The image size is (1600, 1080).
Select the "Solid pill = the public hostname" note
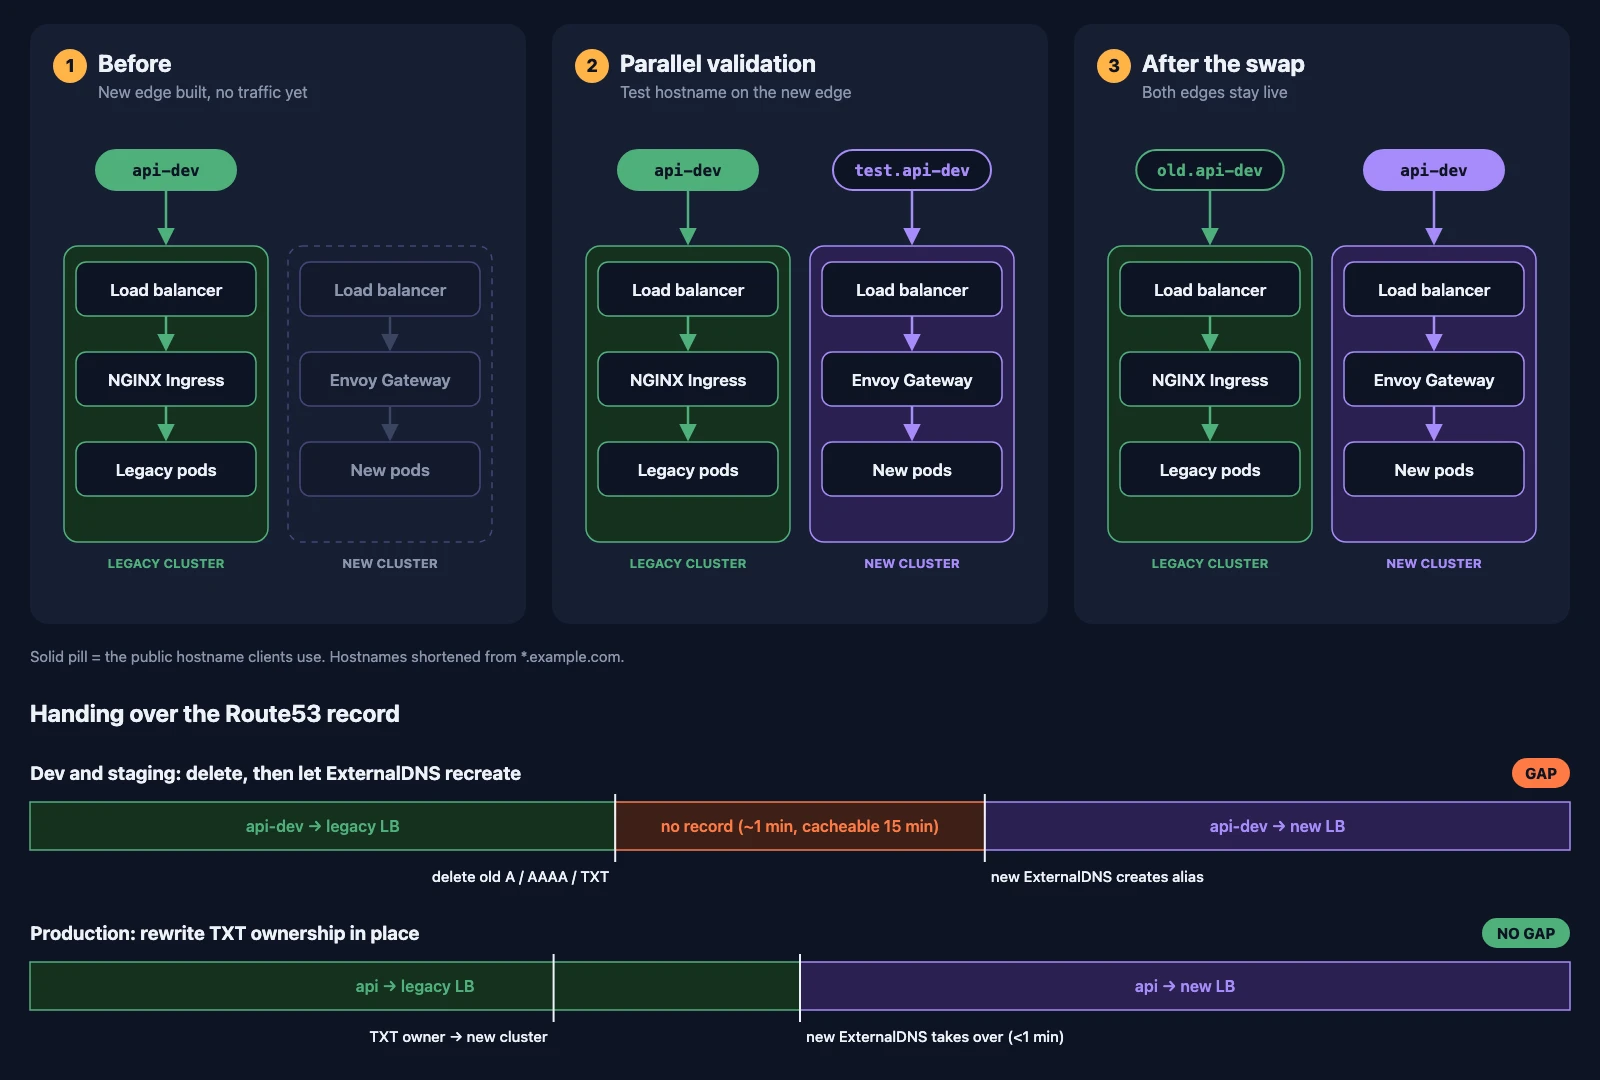point(327,657)
